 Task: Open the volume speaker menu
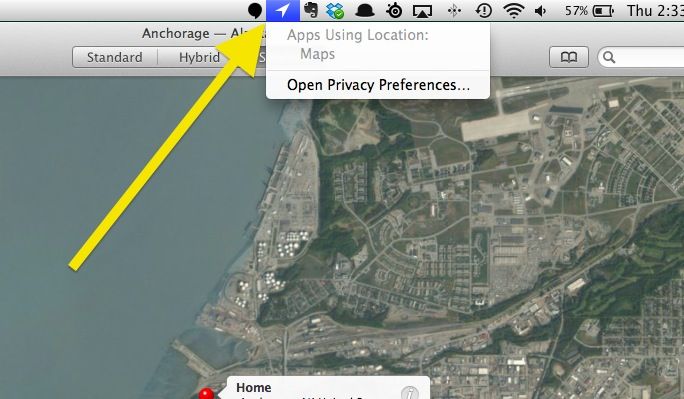[540, 11]
